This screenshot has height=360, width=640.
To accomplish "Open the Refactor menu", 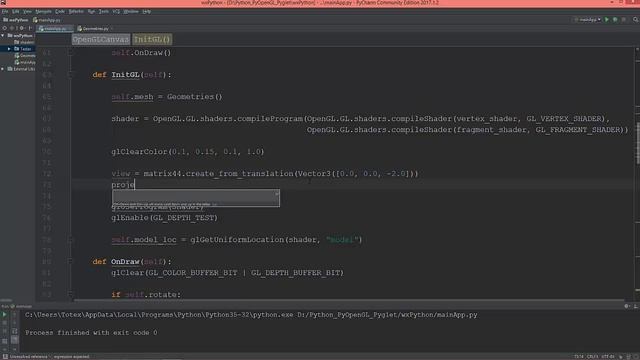I will (x=76, y=11).
